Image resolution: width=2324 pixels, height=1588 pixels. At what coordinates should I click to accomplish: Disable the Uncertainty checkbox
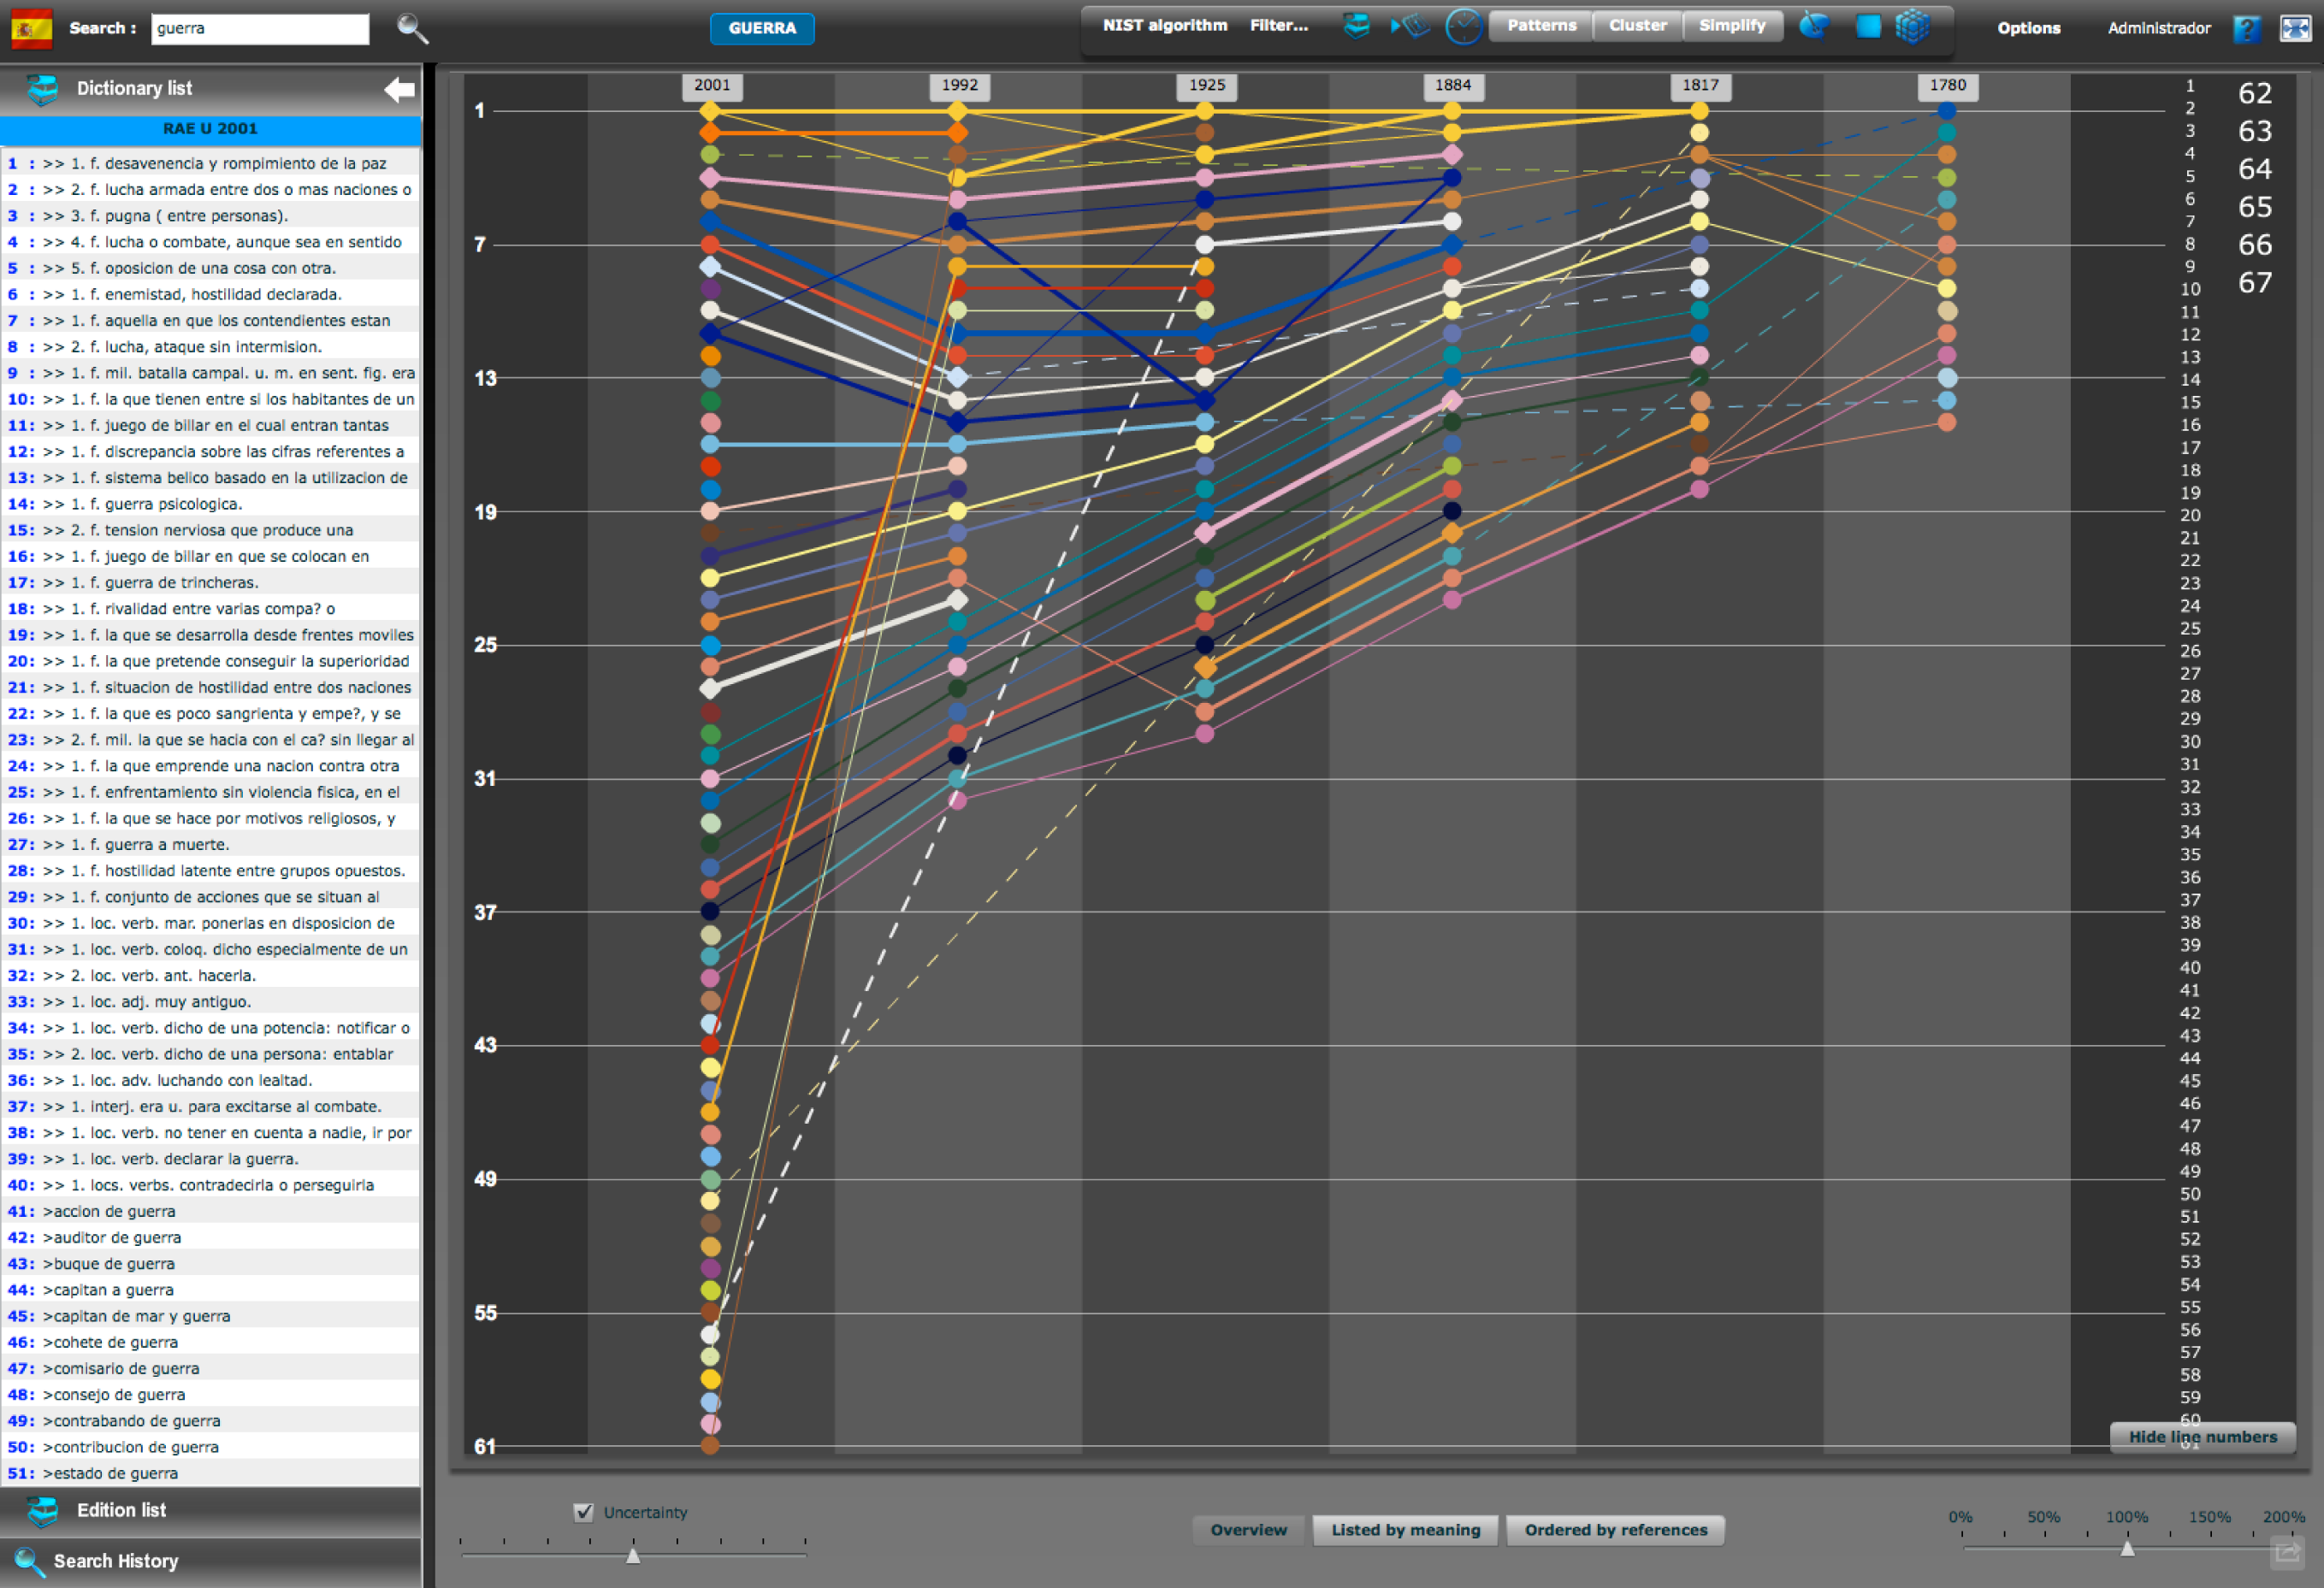[x=584, y=1513]
